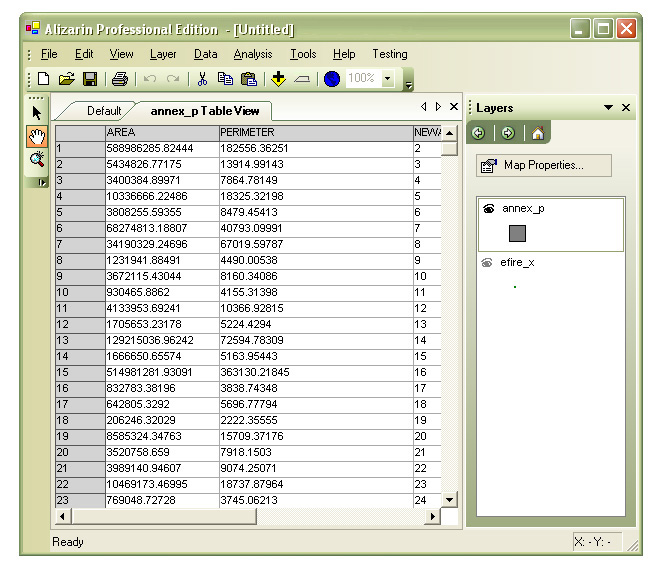Screen dimensions: 662x574
Task: Open the Analysis menu
Action: (253, 54)
